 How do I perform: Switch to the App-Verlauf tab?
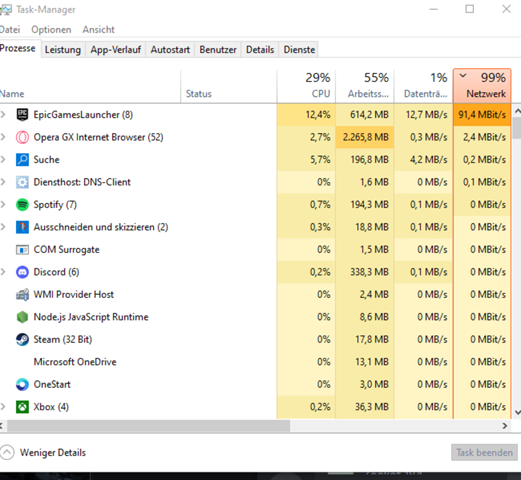point(116,50)
